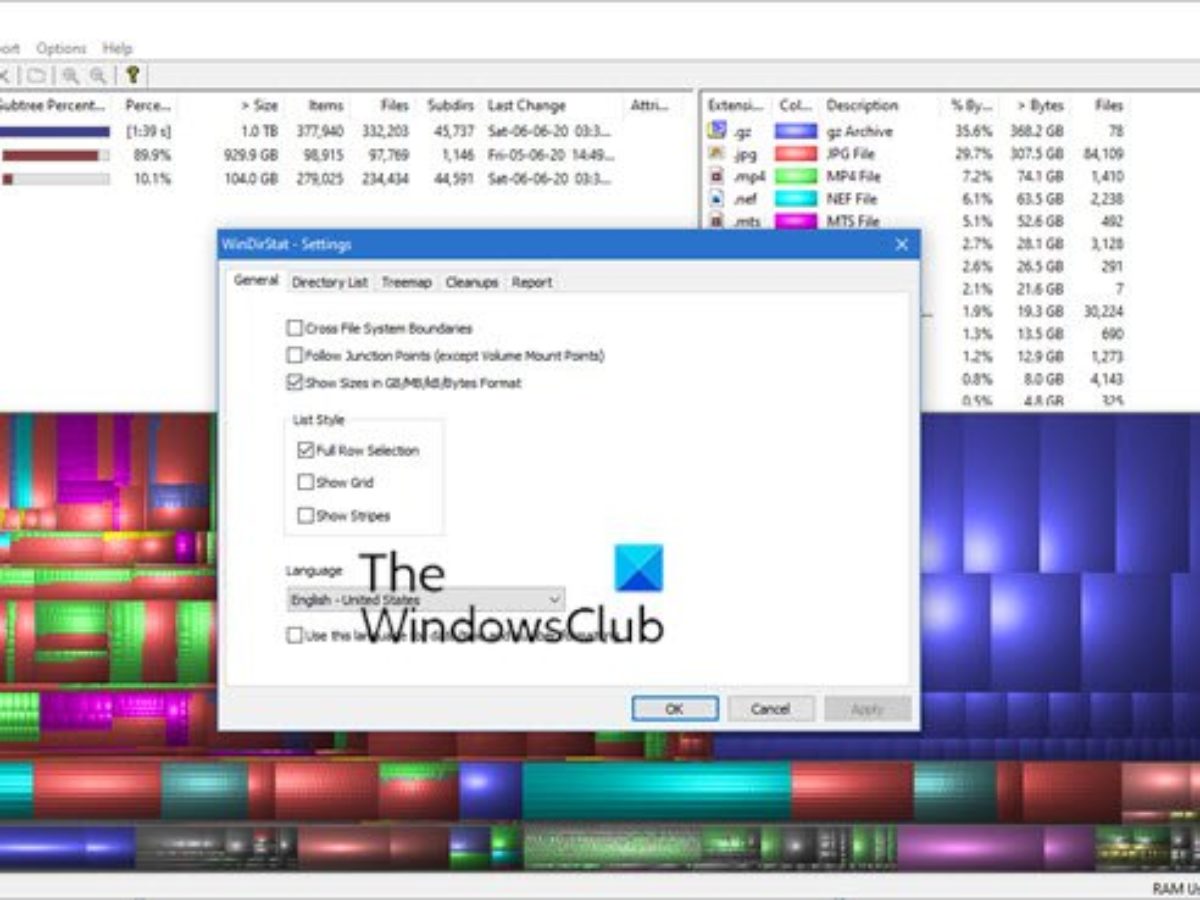
Task: Open the Language dropdown (English - United States)
Action: pyautogui.click(x=425, y=600)
